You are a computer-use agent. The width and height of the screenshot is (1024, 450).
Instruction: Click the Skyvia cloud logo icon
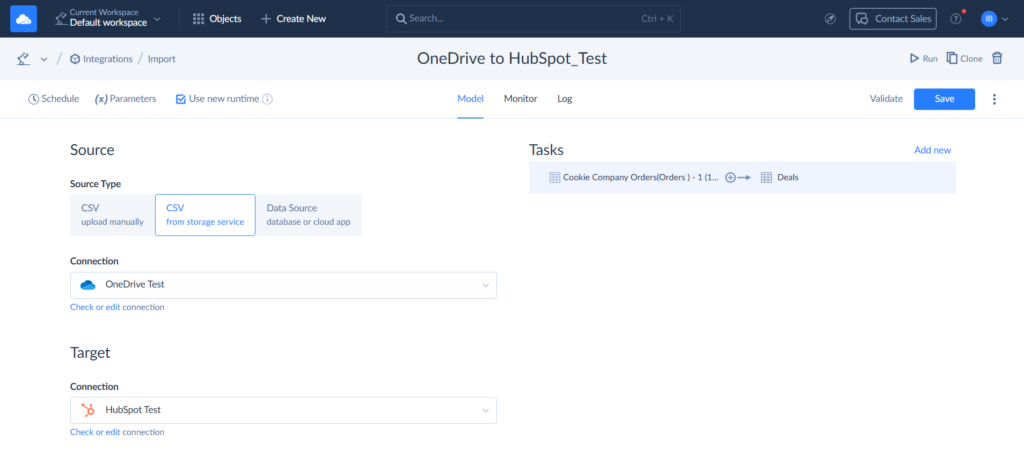(x=24, y=19)
